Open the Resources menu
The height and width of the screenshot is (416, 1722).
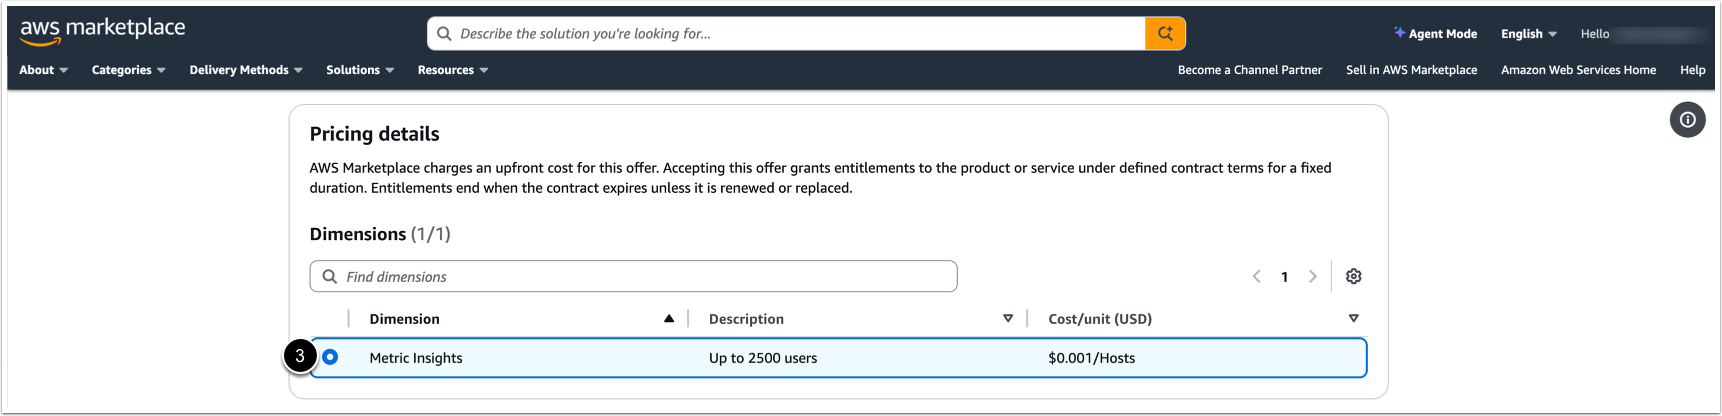pos(453,70)
